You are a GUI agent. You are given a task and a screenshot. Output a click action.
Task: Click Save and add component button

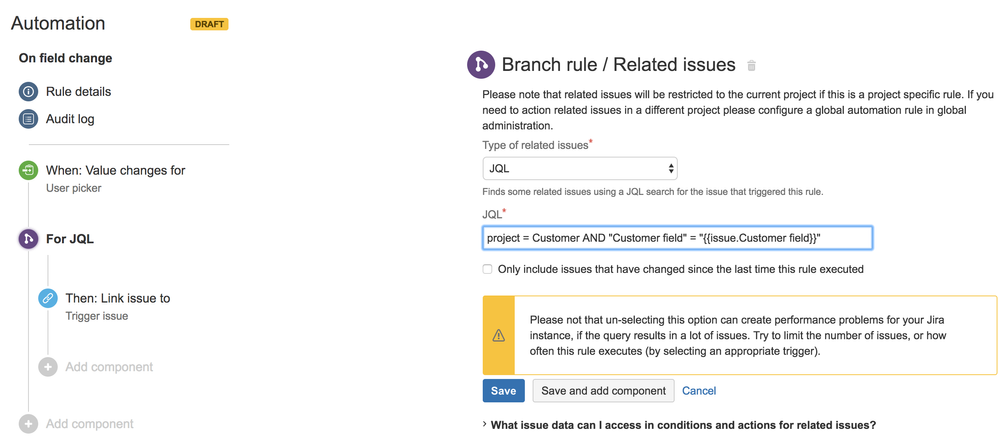(603, 390)
